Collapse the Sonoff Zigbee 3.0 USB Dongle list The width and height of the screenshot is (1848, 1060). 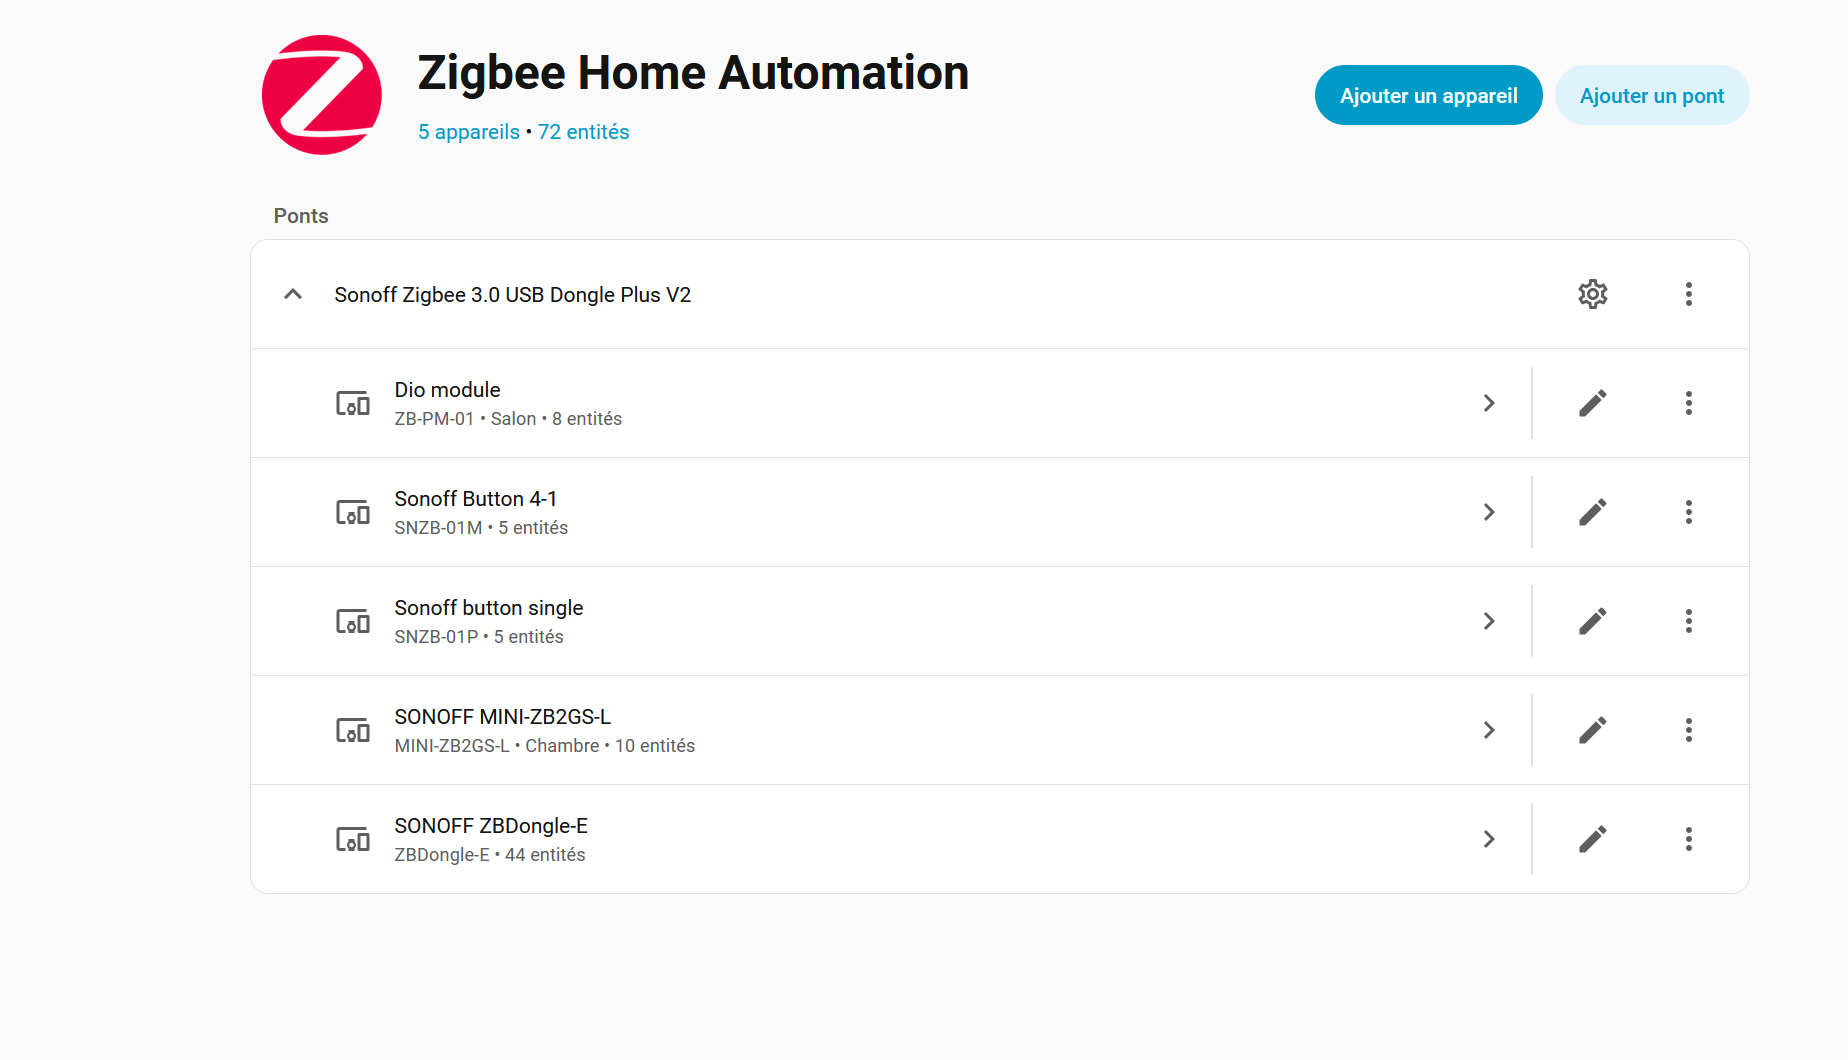[x=293, y=294]
